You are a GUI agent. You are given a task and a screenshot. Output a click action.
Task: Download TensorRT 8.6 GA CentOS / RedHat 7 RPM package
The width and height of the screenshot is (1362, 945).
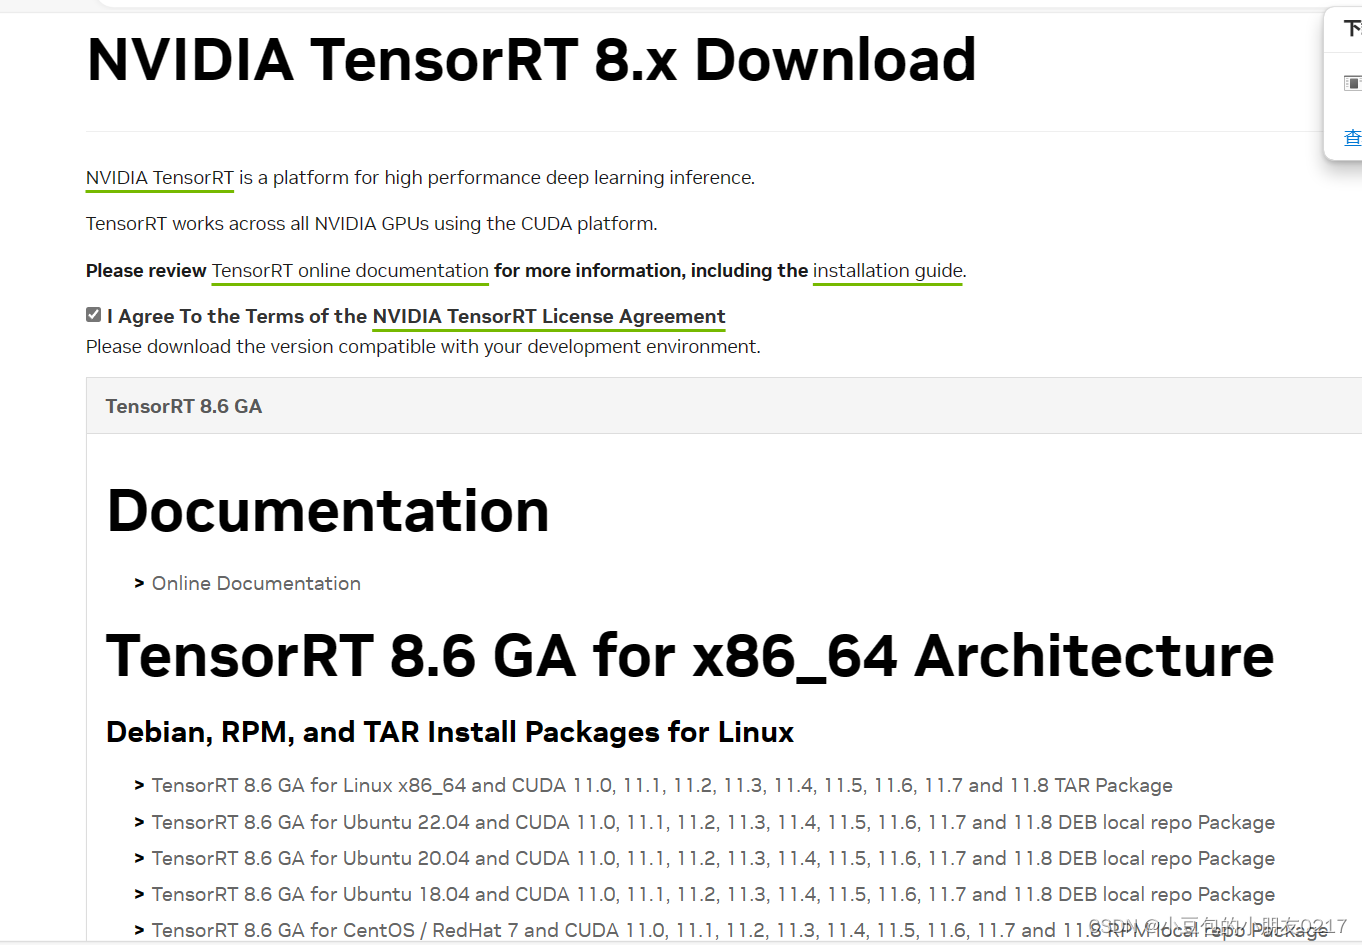pos(740,931)
